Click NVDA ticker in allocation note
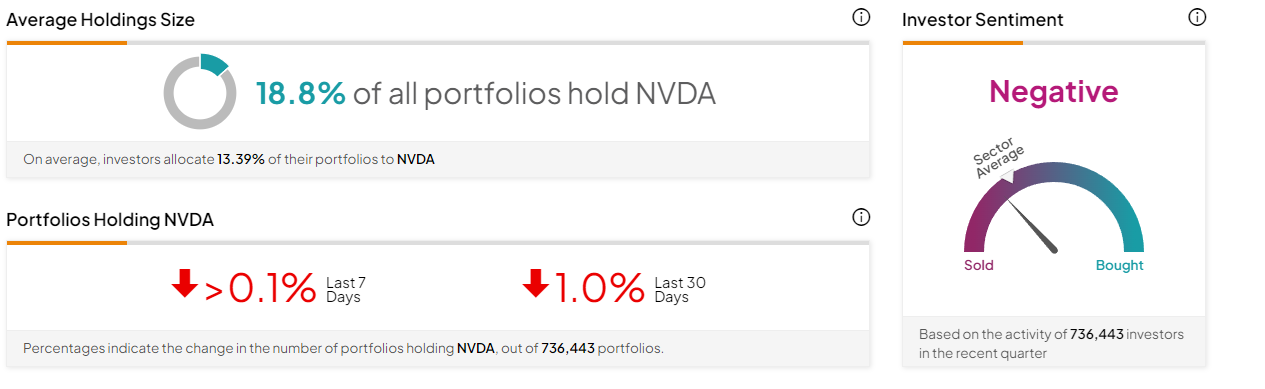 416,159
